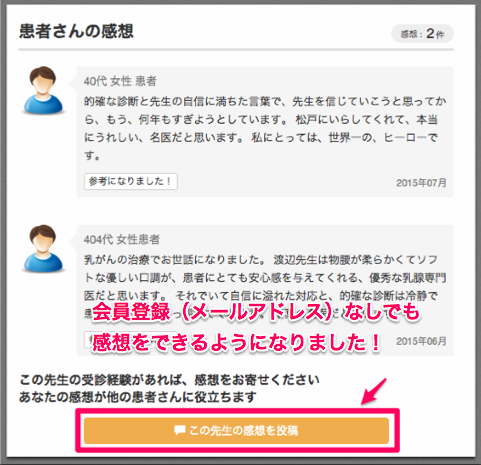Image resolution: width=481 pixels, height=465 pixels.
Task: Click the speech bubble icon on the orange button
Action: [x=180, y=430]
